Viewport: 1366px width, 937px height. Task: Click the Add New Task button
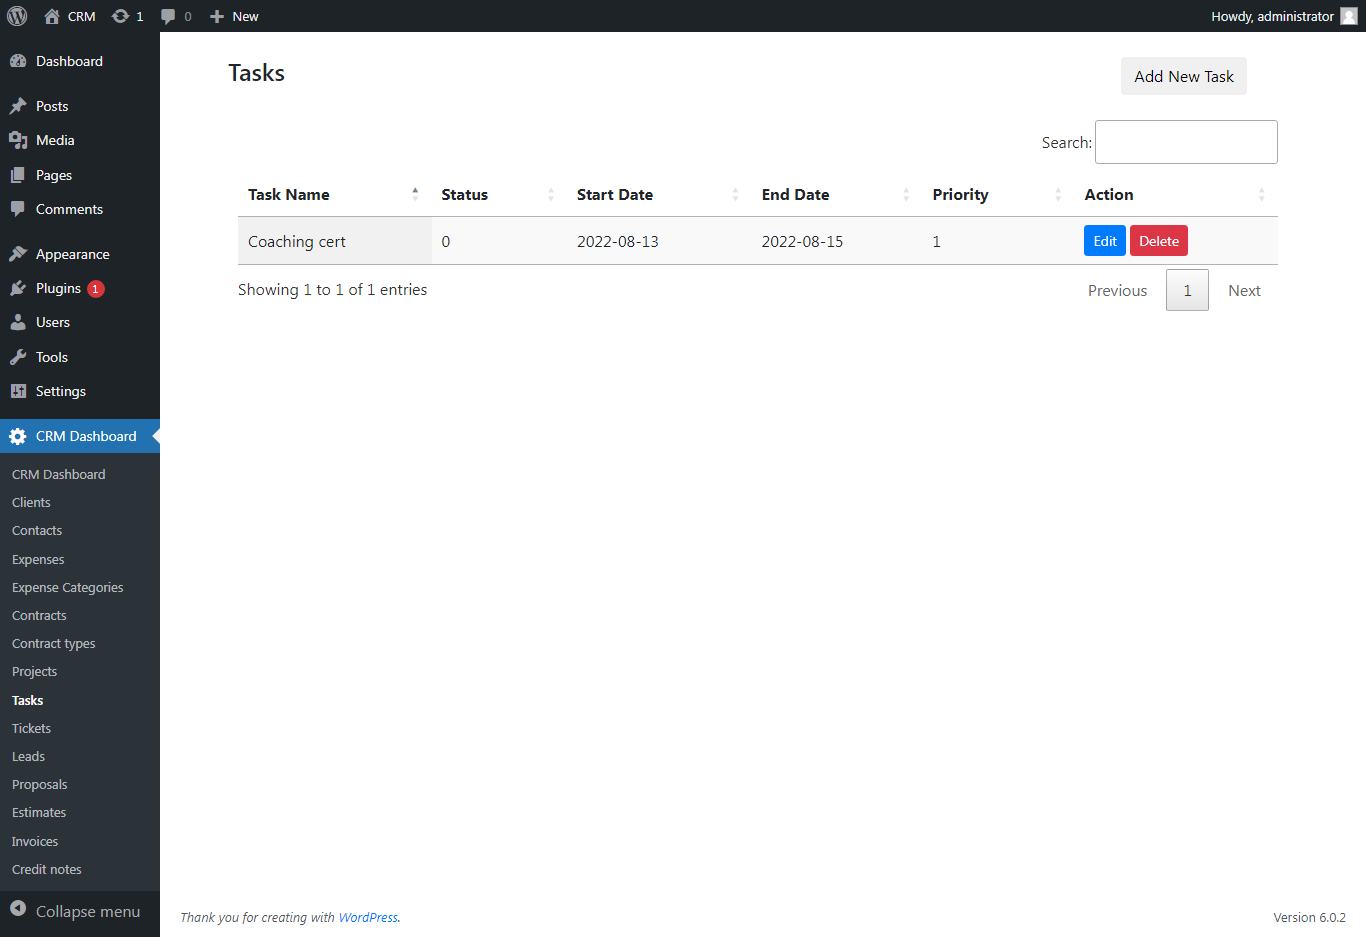1183,76
